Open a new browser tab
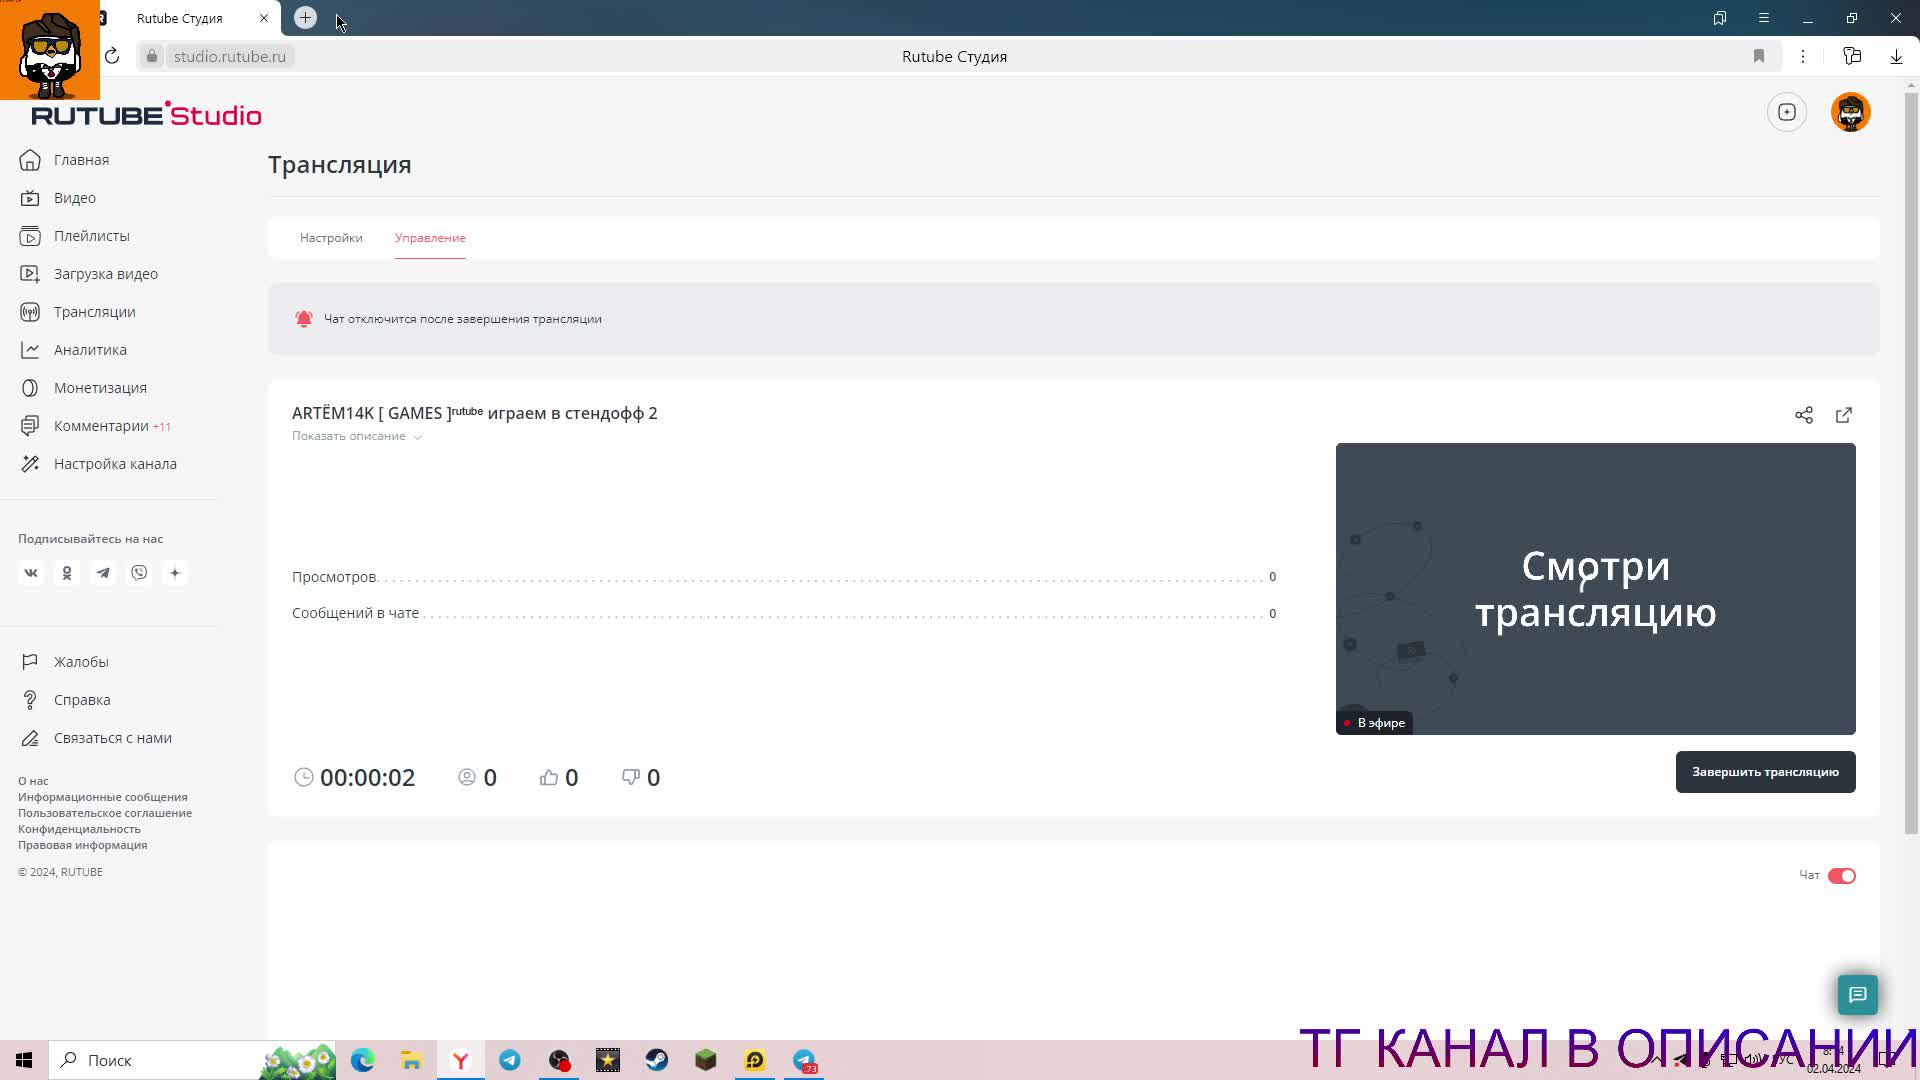This screenshot has height=1080, width=1920. pyautogui.click(x=305, y=18)
